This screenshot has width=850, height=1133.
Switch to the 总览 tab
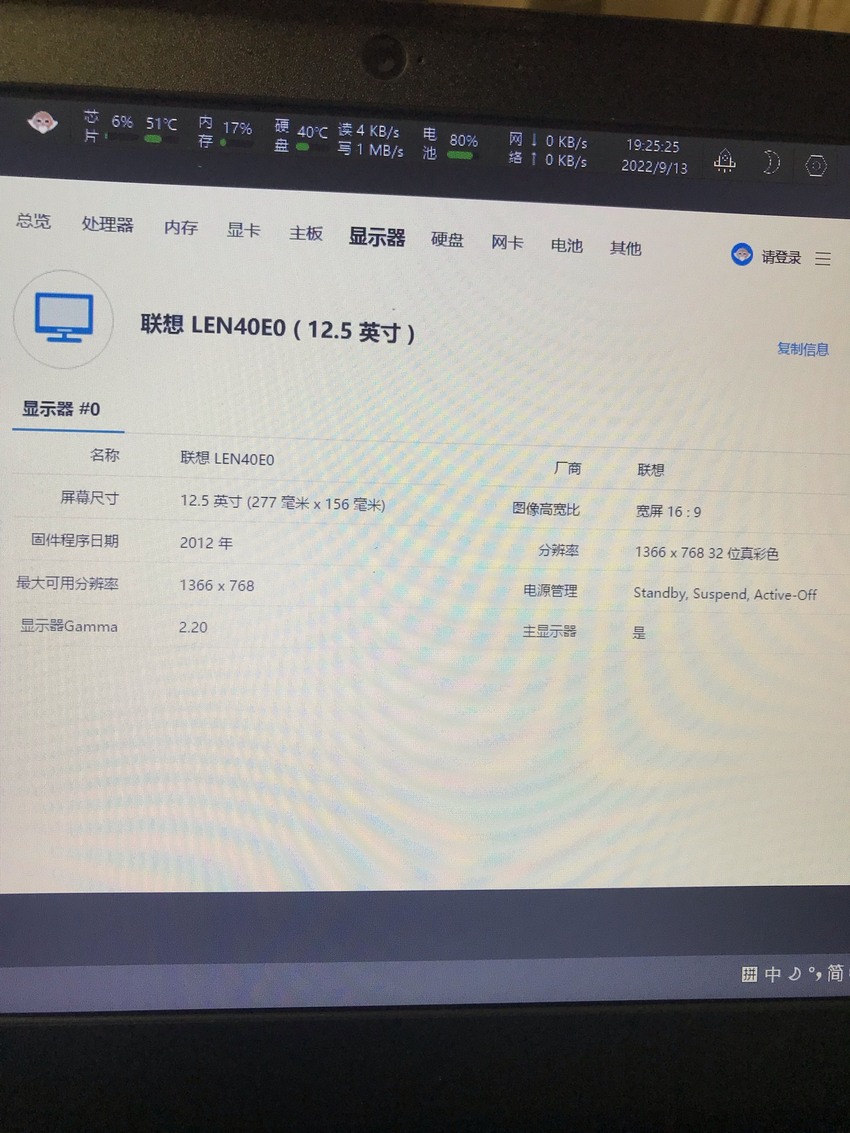pos(33,220)
